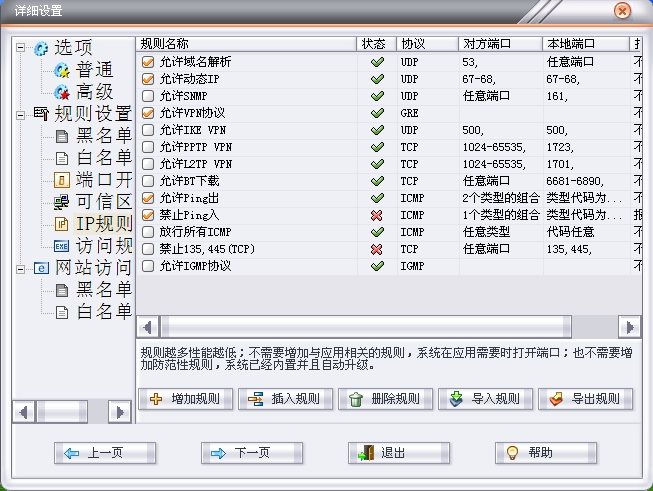The image size is (653, 491).
Task: Click the rule list horizontal scrollbar thumb
Action: tap(366, 327)
